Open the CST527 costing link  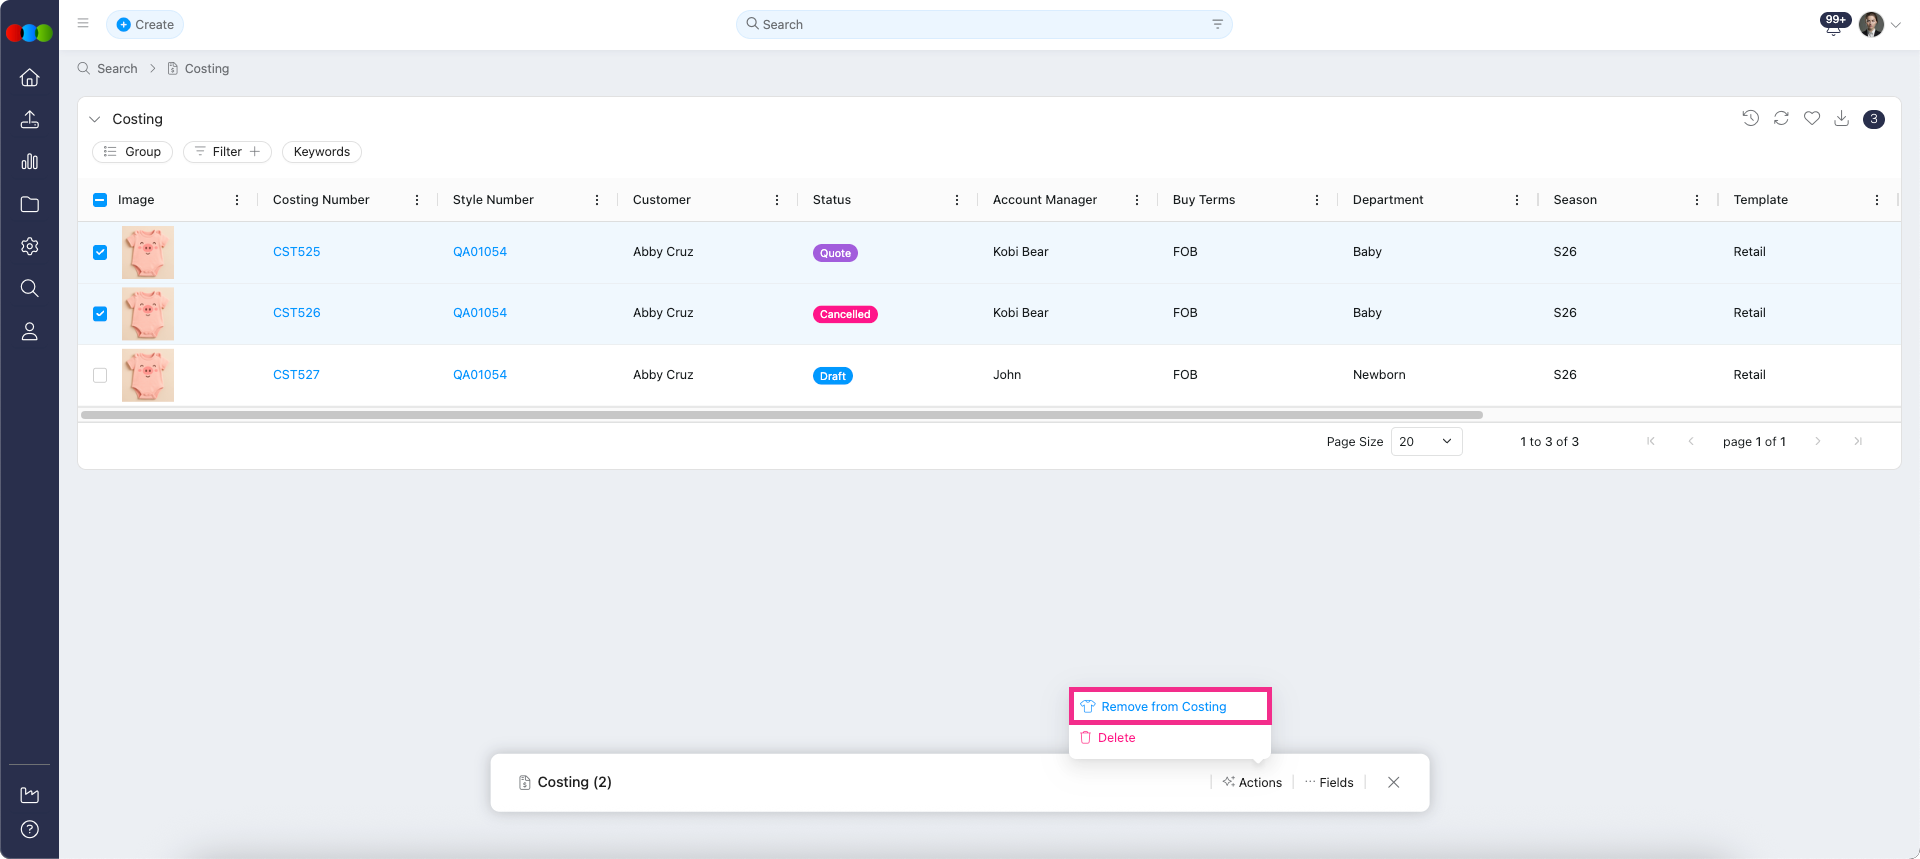click(x=296, y=375)
